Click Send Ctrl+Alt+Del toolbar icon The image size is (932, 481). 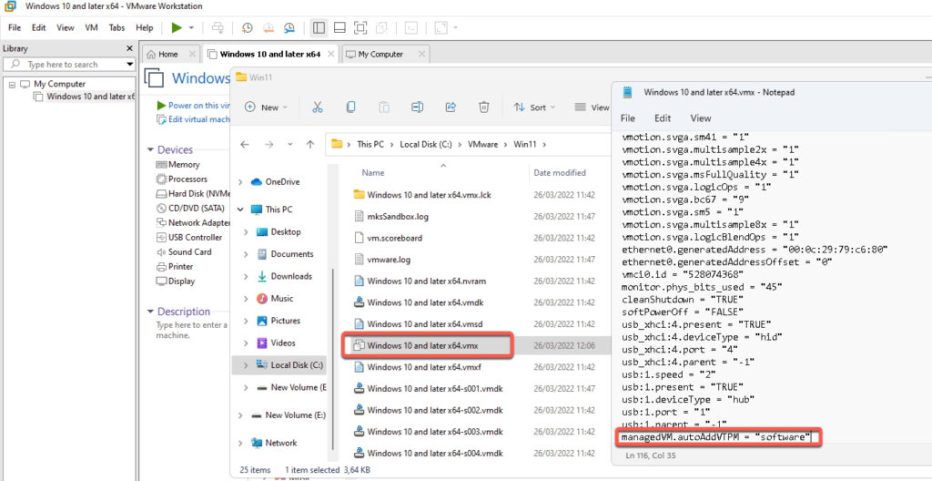coord(218,27)
